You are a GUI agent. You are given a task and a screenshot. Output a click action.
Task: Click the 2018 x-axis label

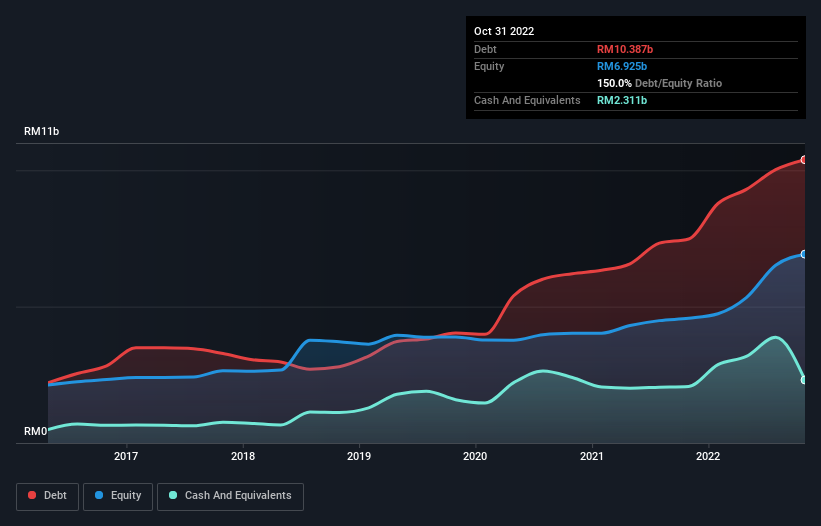pos(243,456)
